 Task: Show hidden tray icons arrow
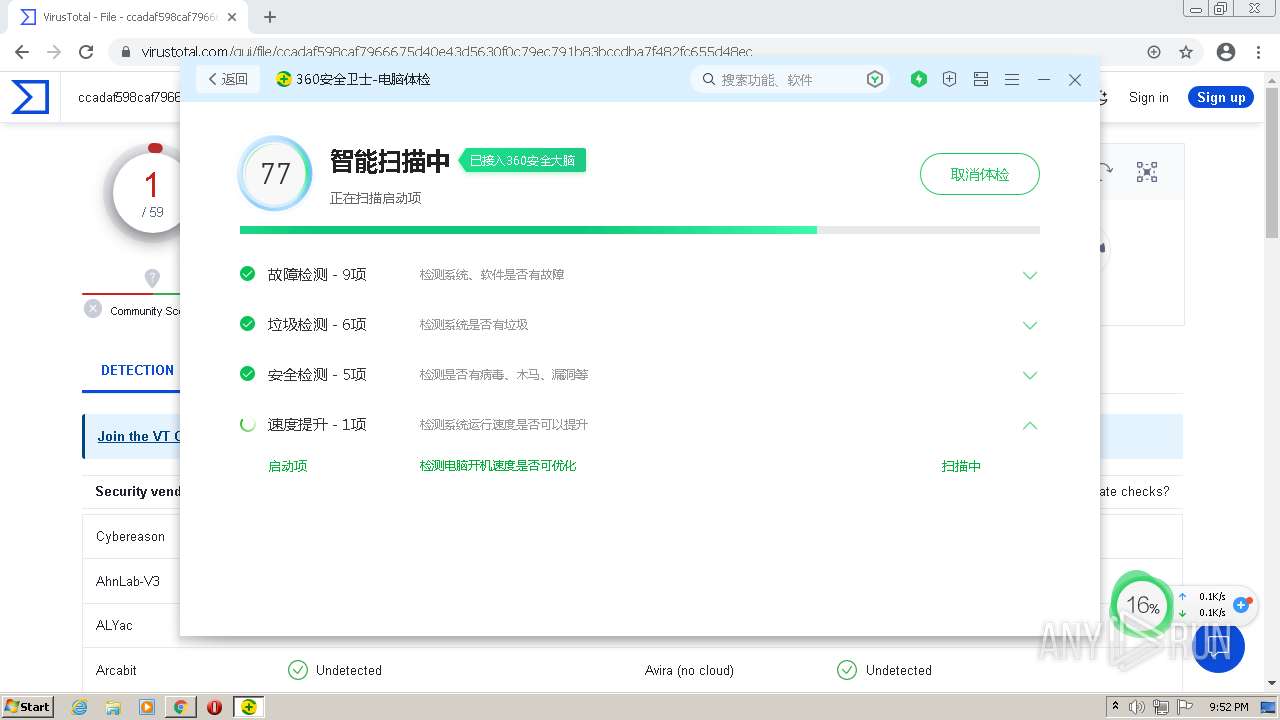[1115, 707]
